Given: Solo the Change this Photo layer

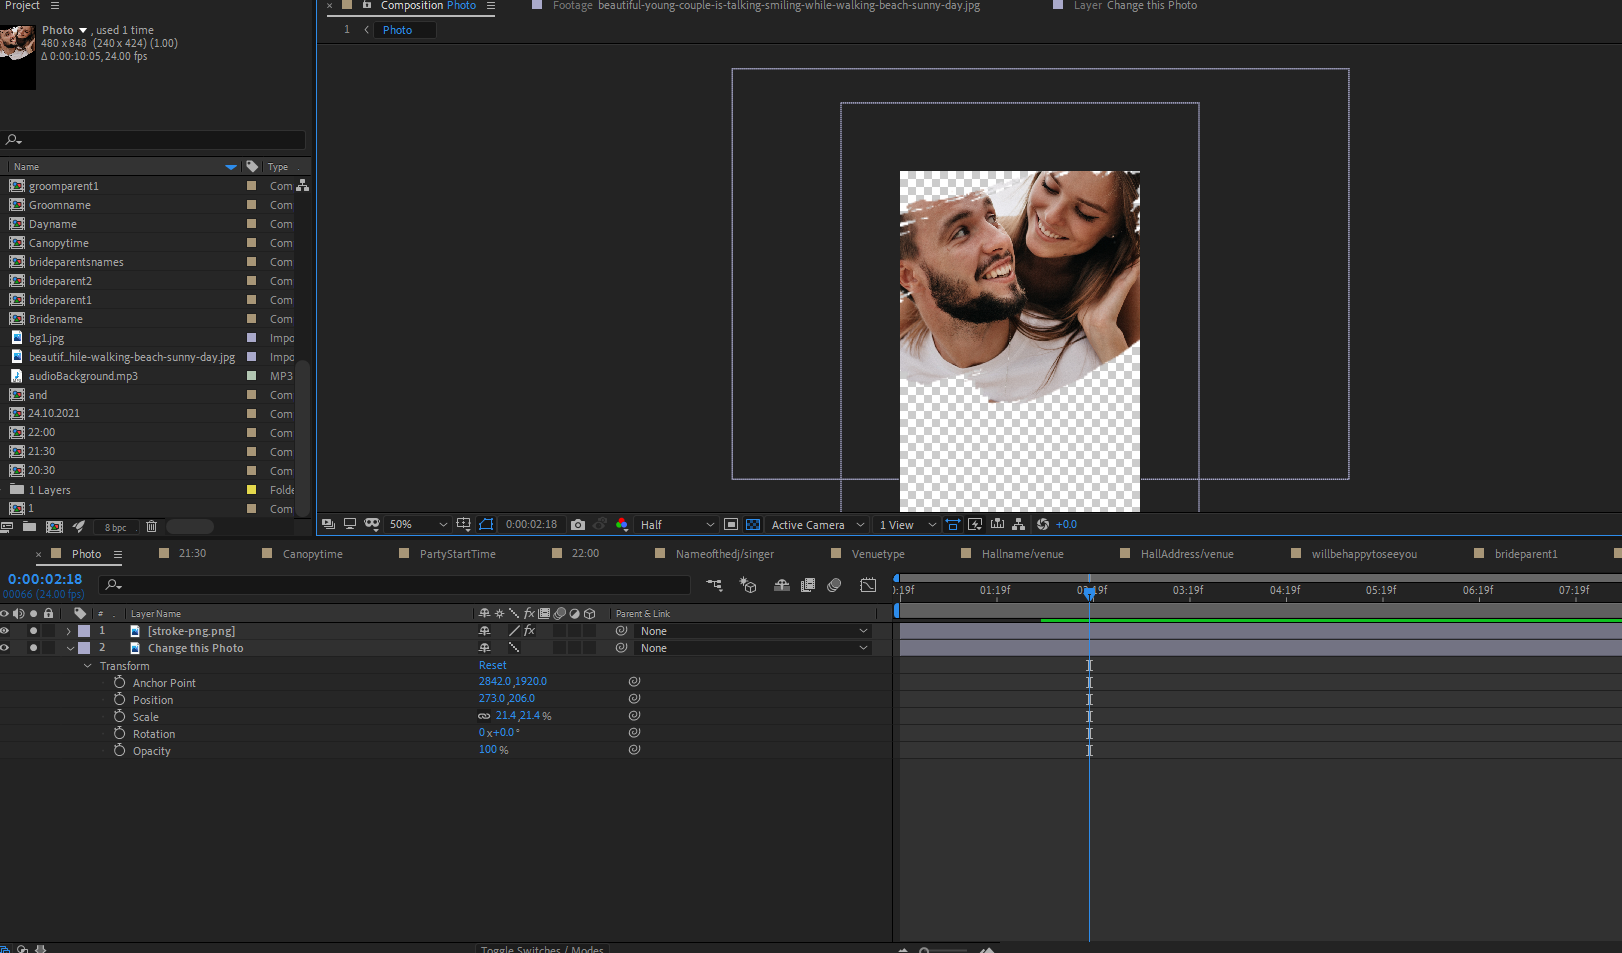Looking at the screenshot, I should pos(33,648).
